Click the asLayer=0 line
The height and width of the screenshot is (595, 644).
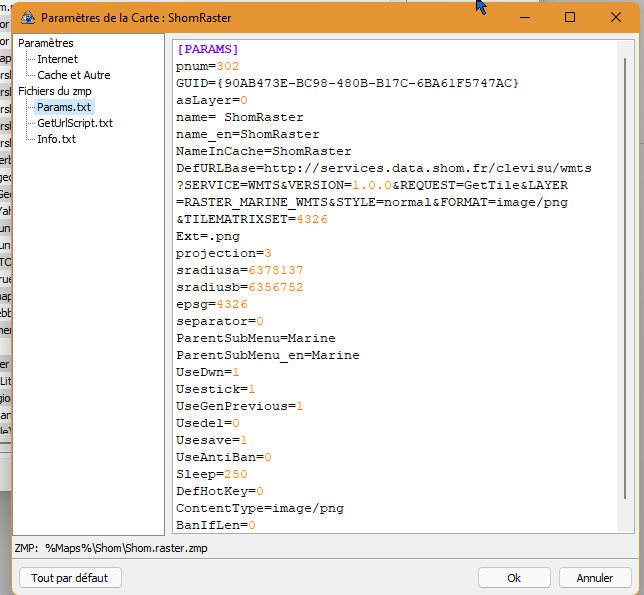pos(212,100)
